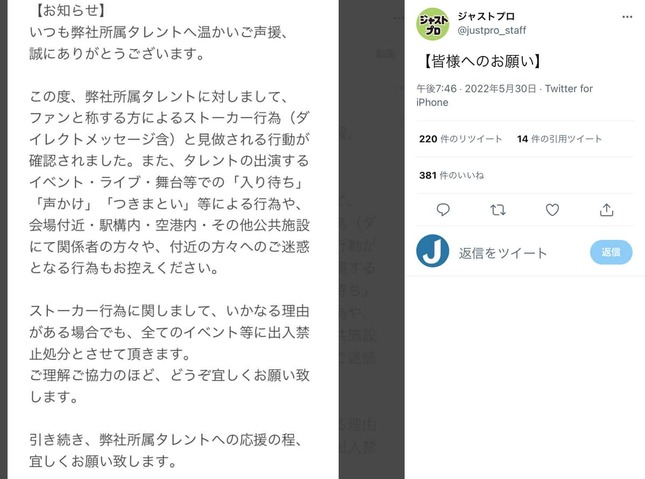Click the 返信 reply button
Image resolution: width=645 pixels, height=479 pixels.
tap(611, 252)
